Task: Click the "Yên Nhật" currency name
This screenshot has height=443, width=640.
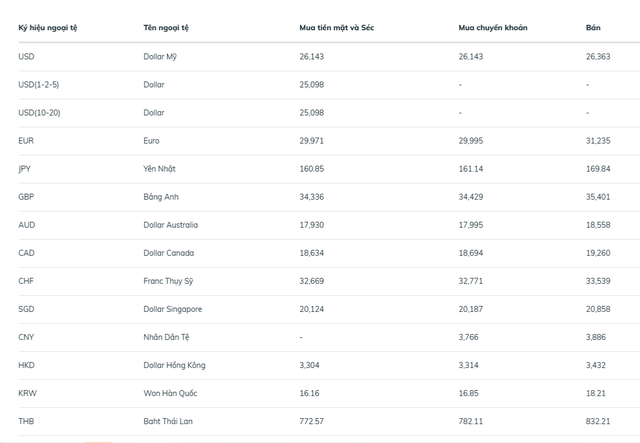Action: [x=161, y=169]
